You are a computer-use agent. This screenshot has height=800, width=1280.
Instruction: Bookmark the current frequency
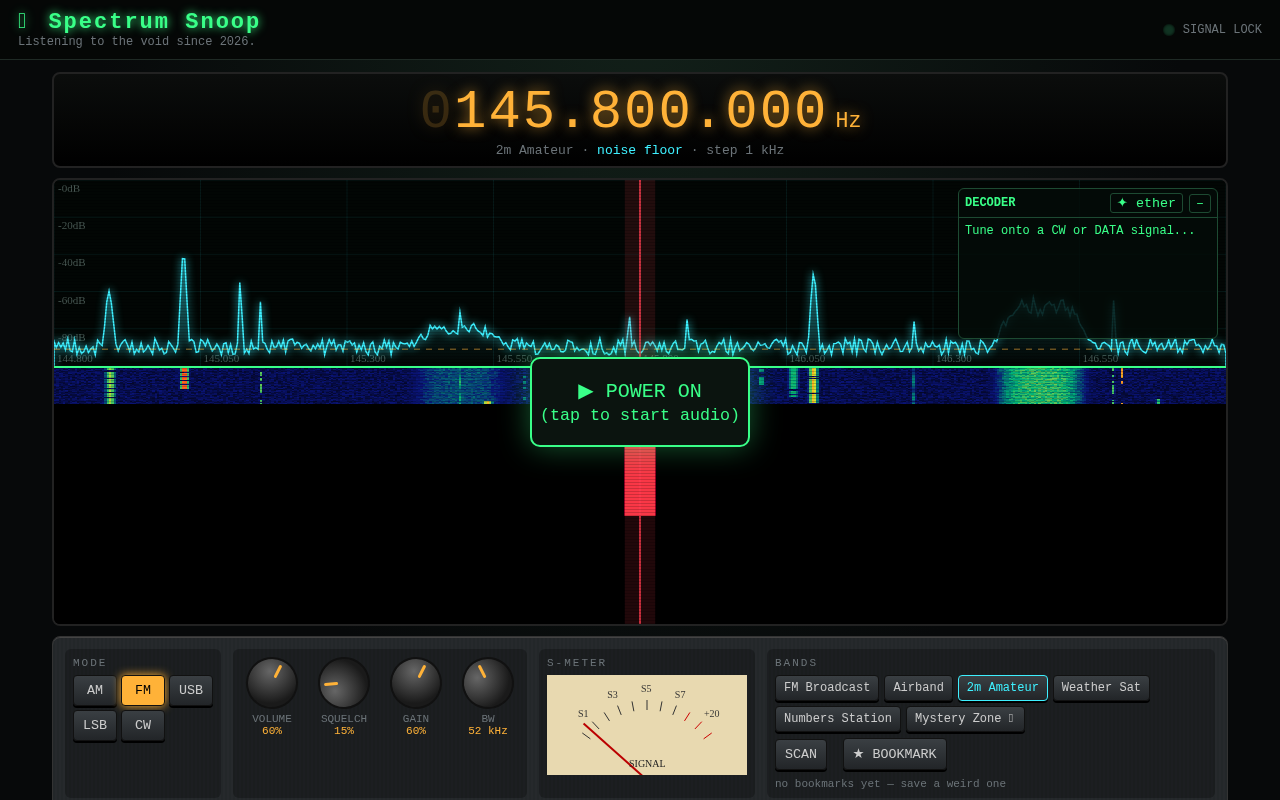click(x=895, y=754)
